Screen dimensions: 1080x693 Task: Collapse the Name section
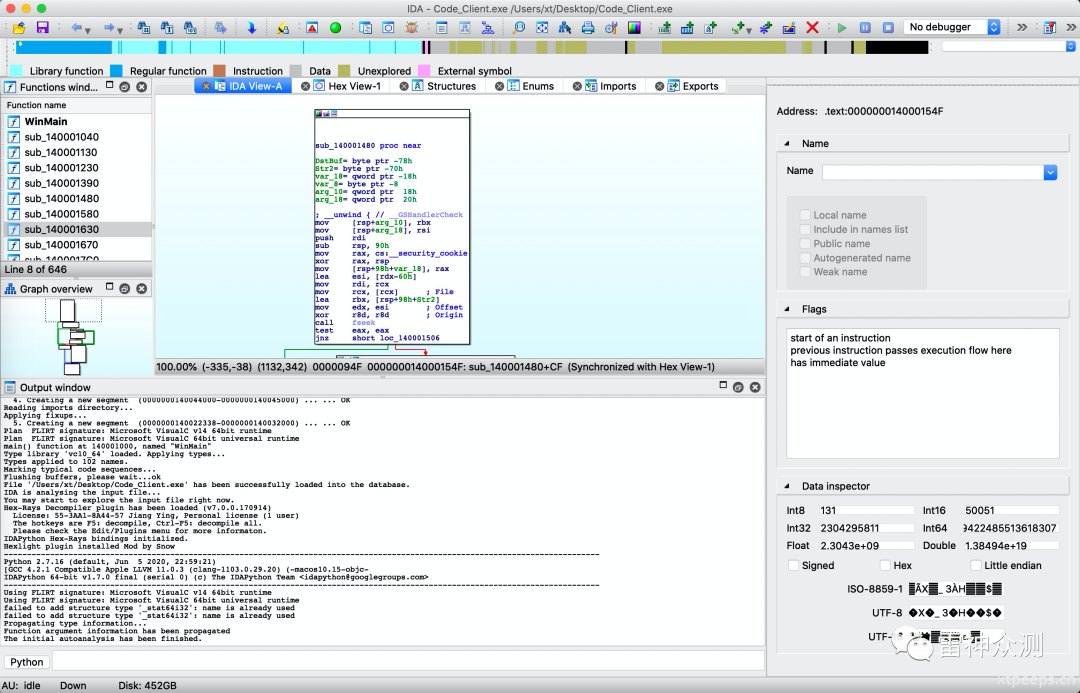coord(787,143)
